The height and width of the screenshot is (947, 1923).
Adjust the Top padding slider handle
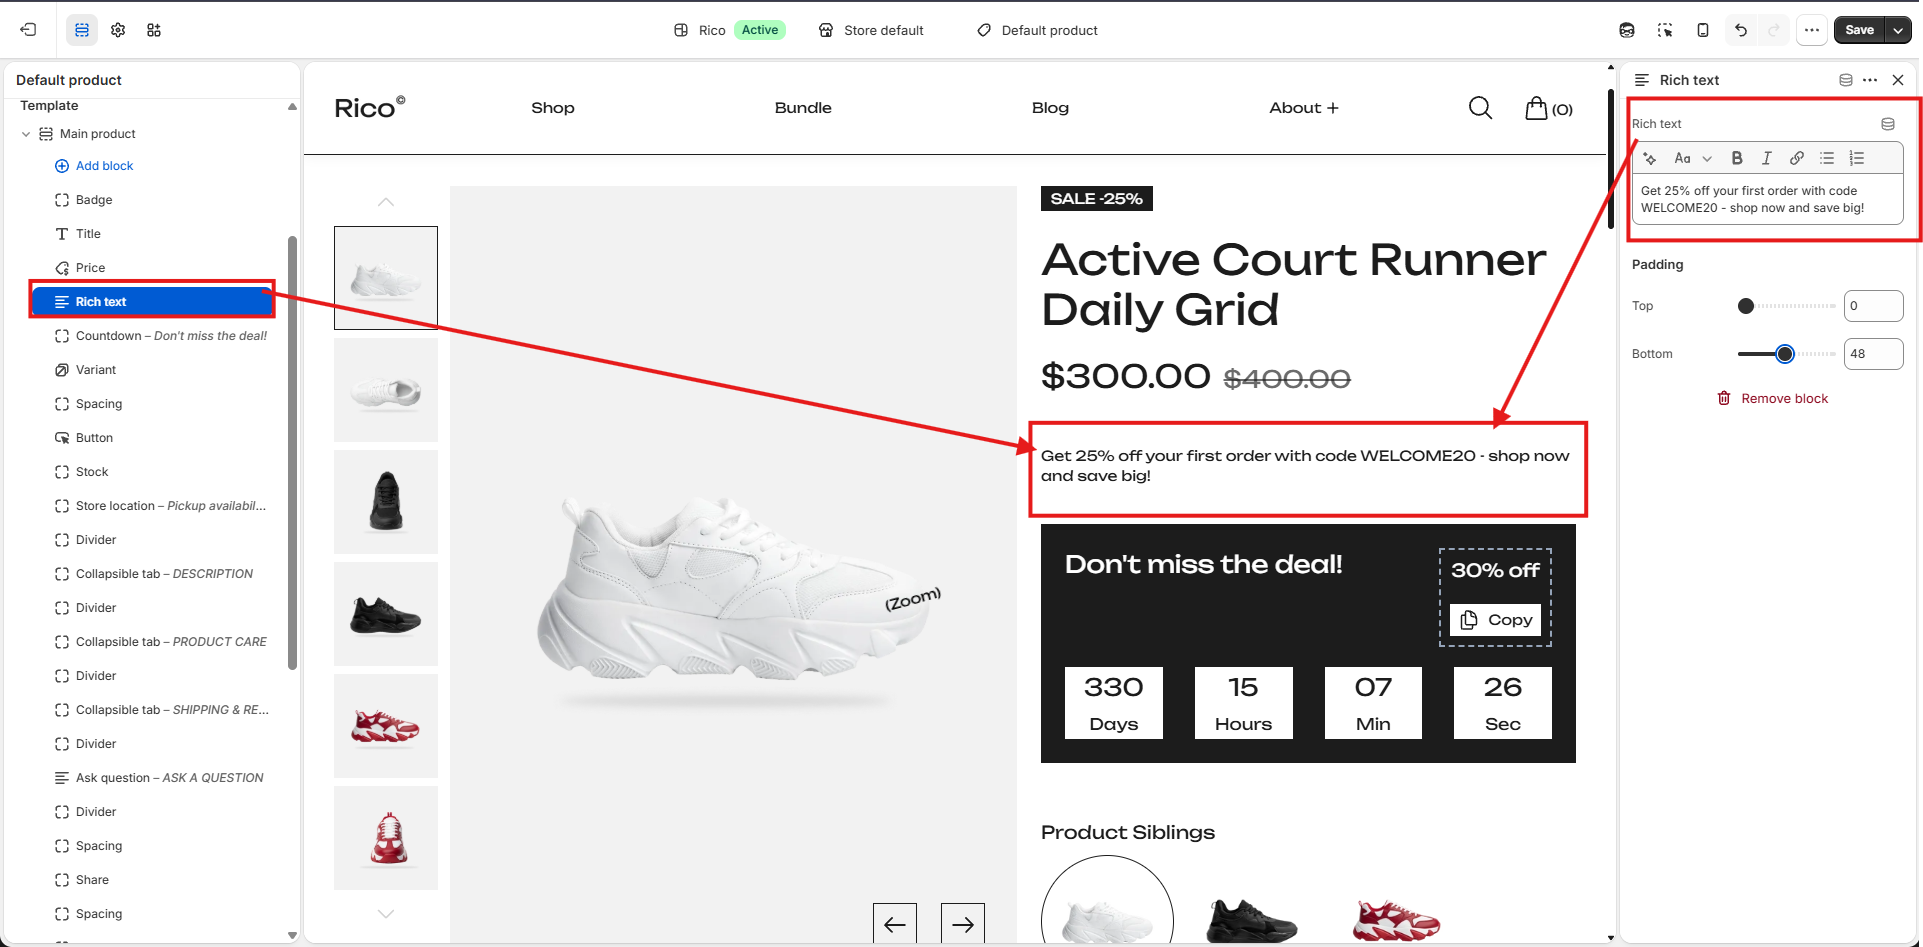point(1746,306)
